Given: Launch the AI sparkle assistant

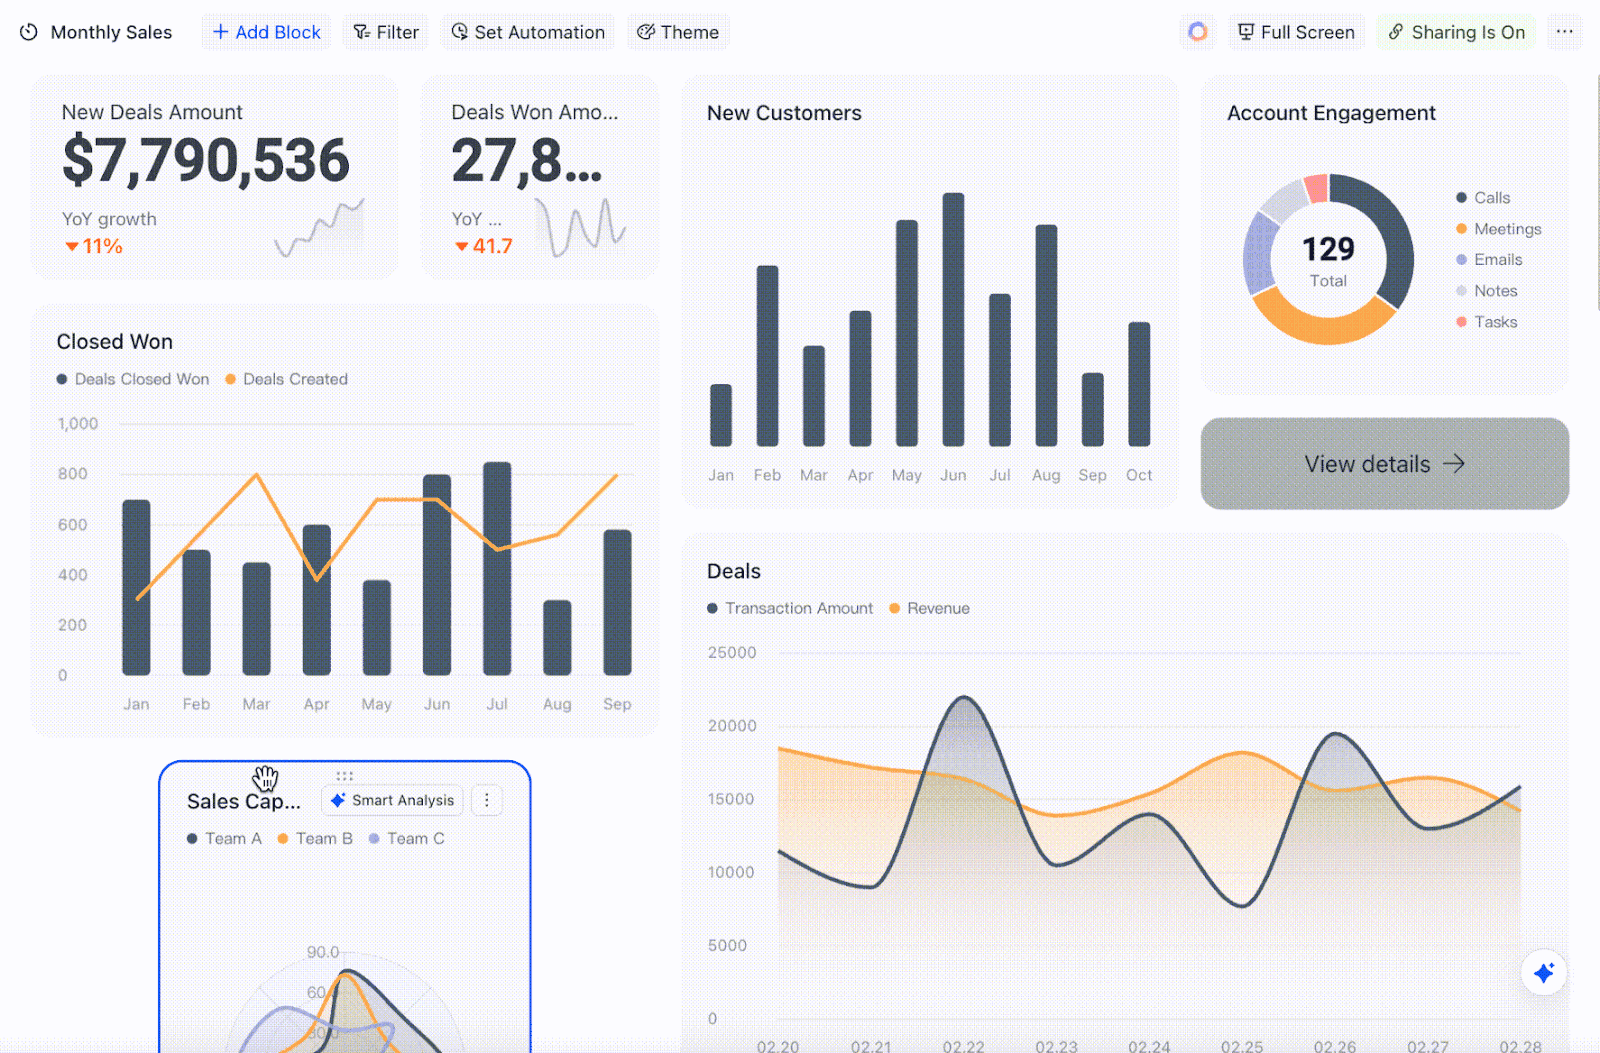Looking at the screenshot, I should click(x=1543, y=972).
